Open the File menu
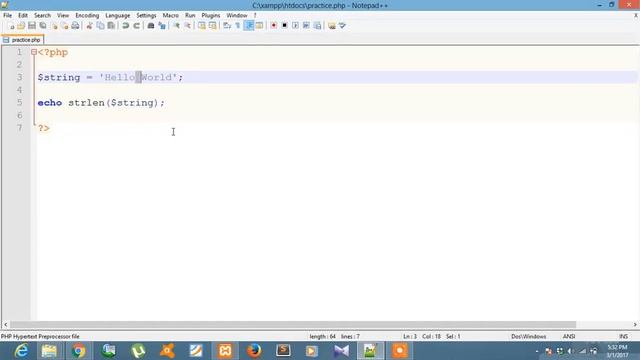The height and width of the screenshot is (360, 640). click(x=7, y=15)
